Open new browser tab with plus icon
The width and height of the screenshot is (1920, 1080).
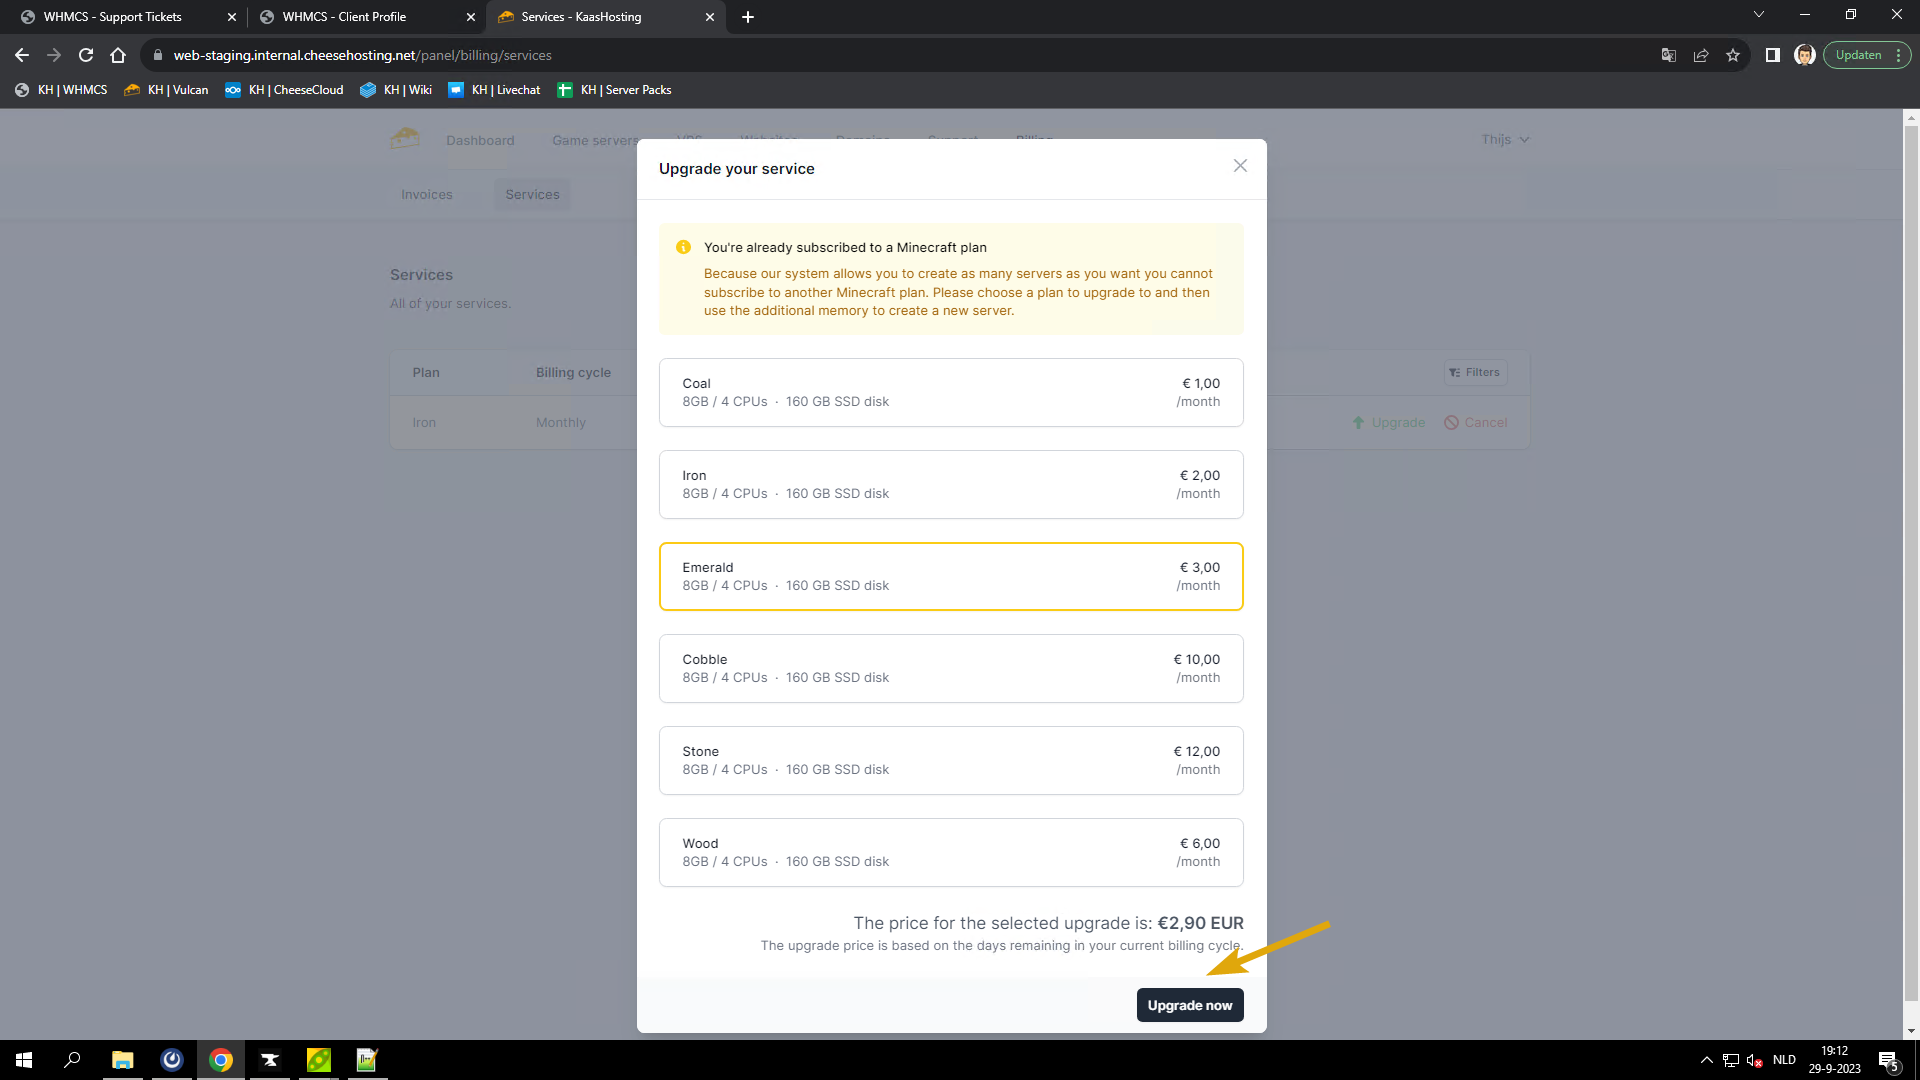[748, 17]
